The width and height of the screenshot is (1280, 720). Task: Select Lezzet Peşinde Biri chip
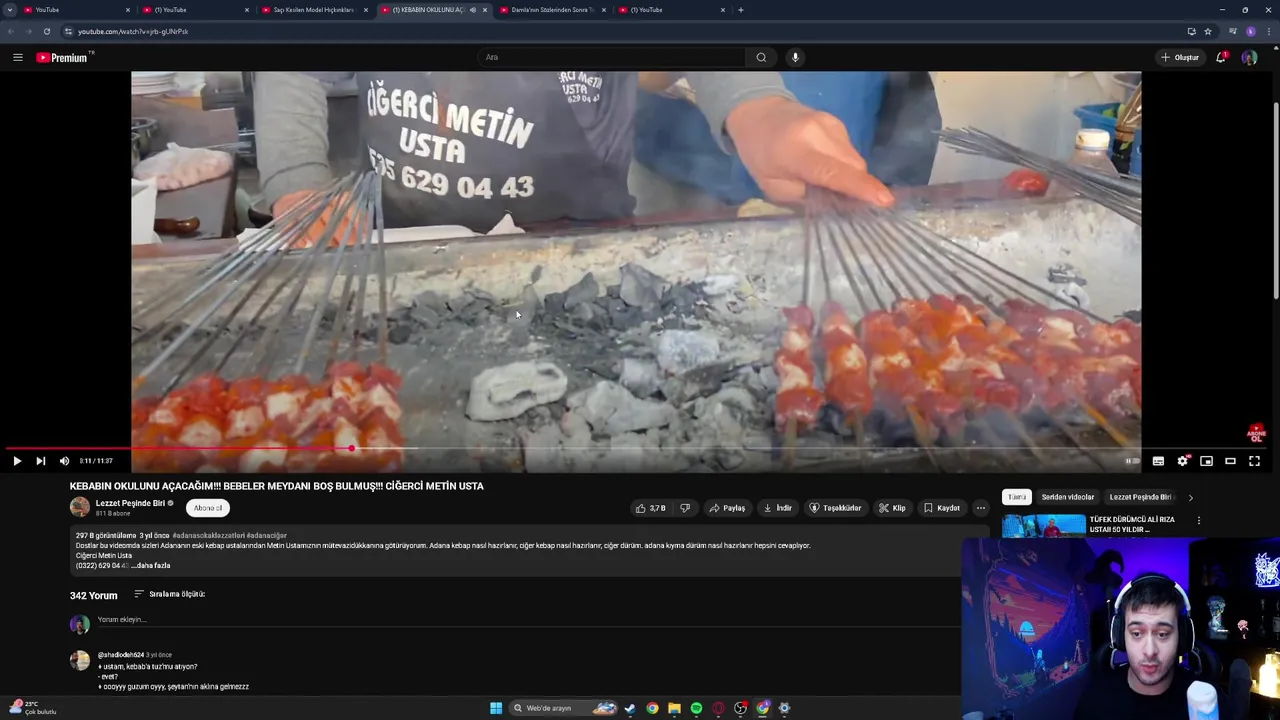(x=1140, y=497)
